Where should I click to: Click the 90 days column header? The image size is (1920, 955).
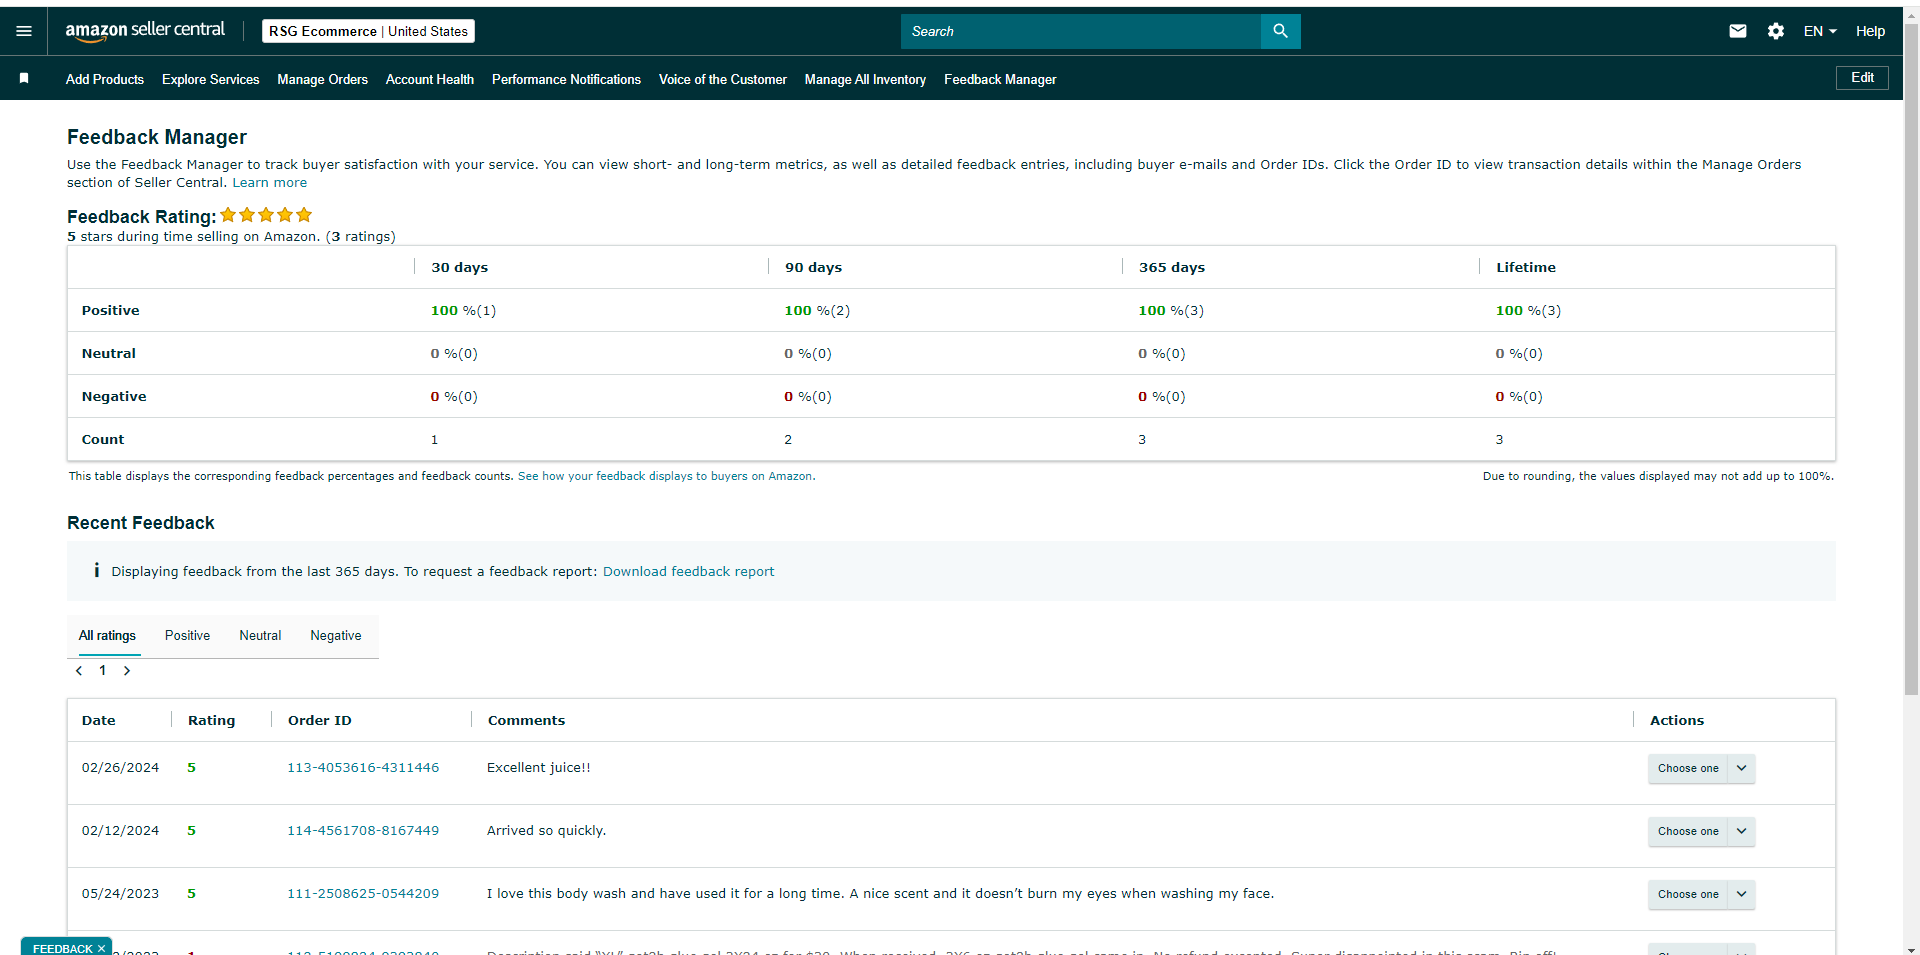[814, 267]
